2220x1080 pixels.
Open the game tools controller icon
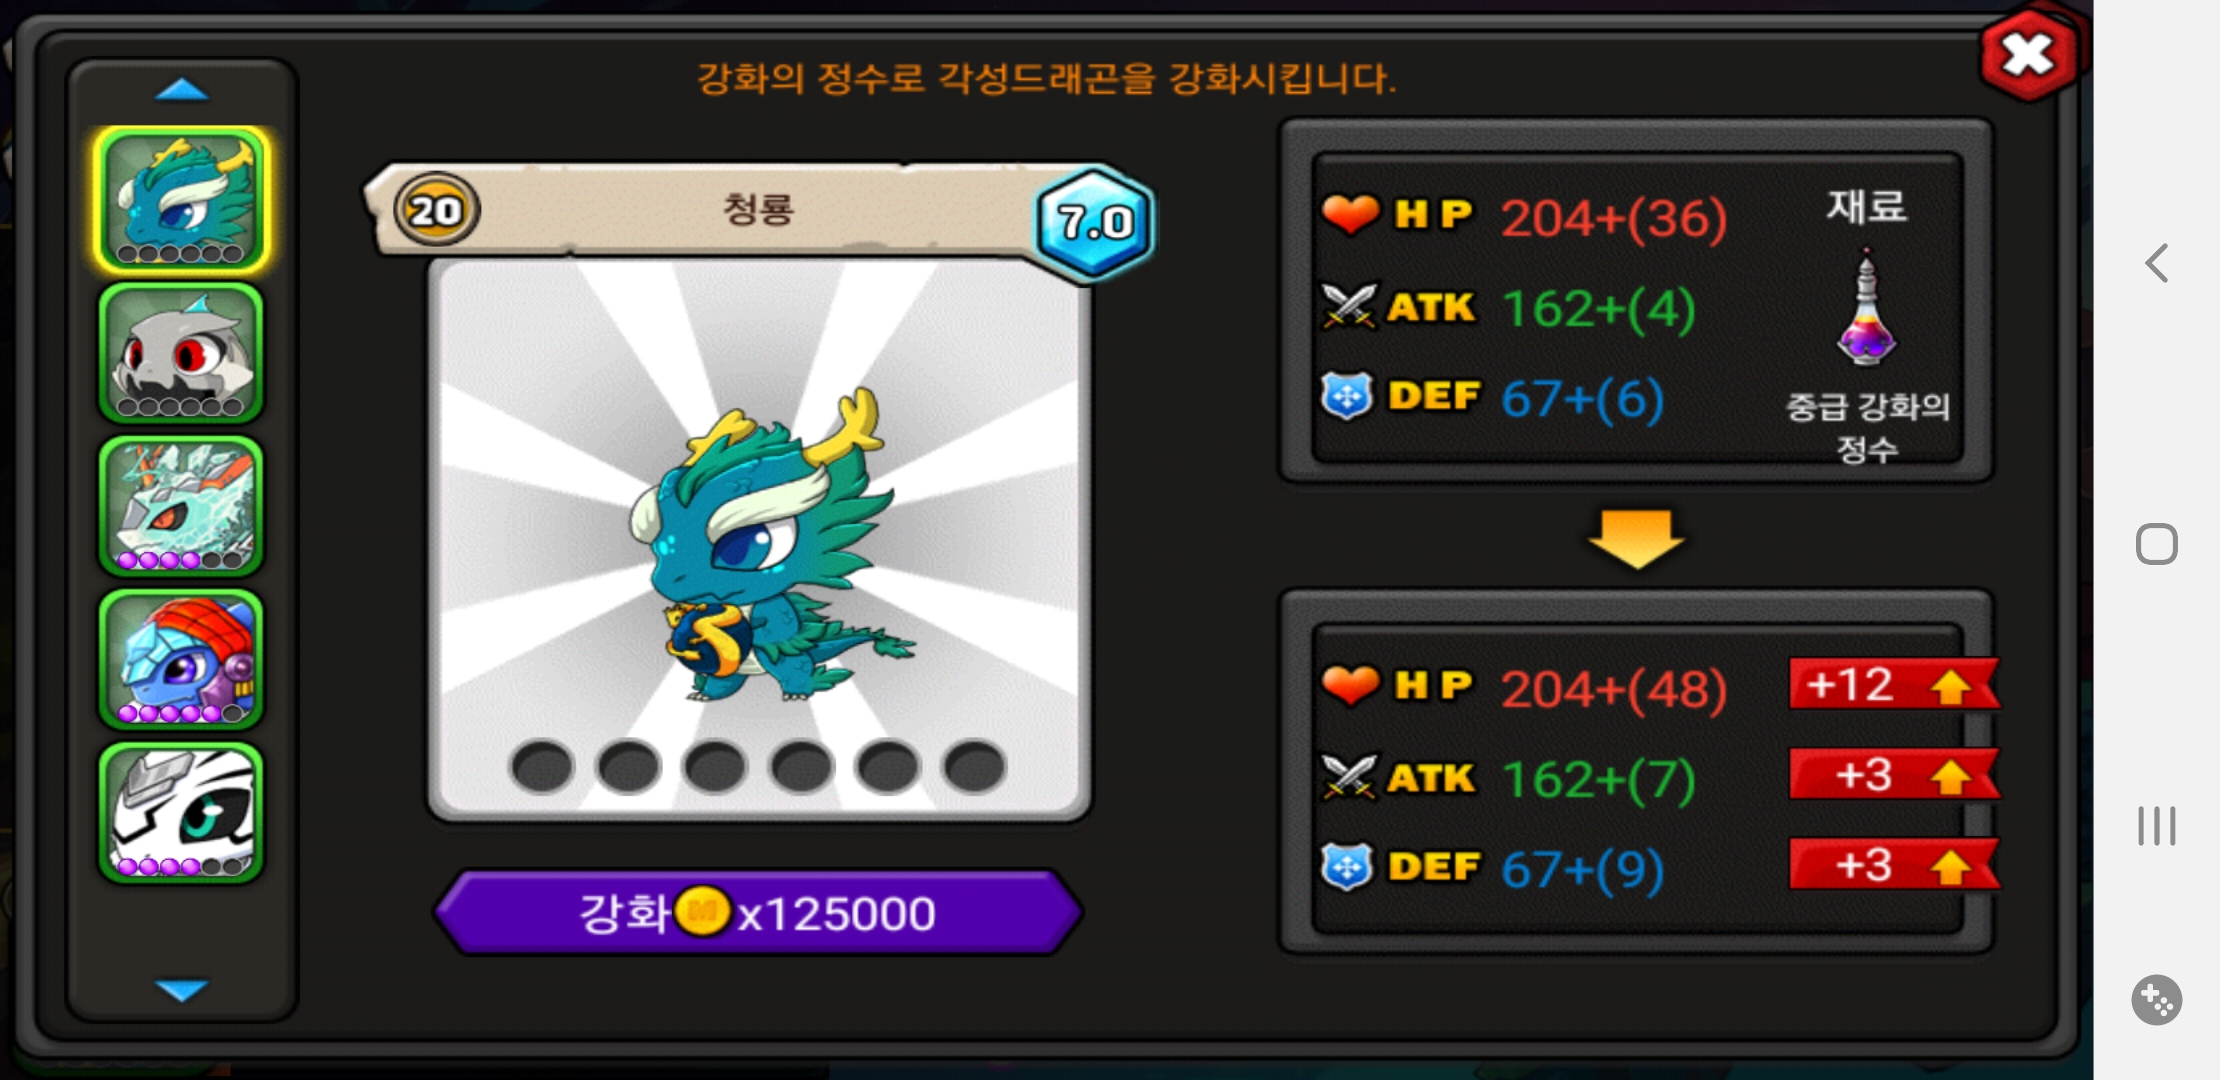pos(2157,1000)
